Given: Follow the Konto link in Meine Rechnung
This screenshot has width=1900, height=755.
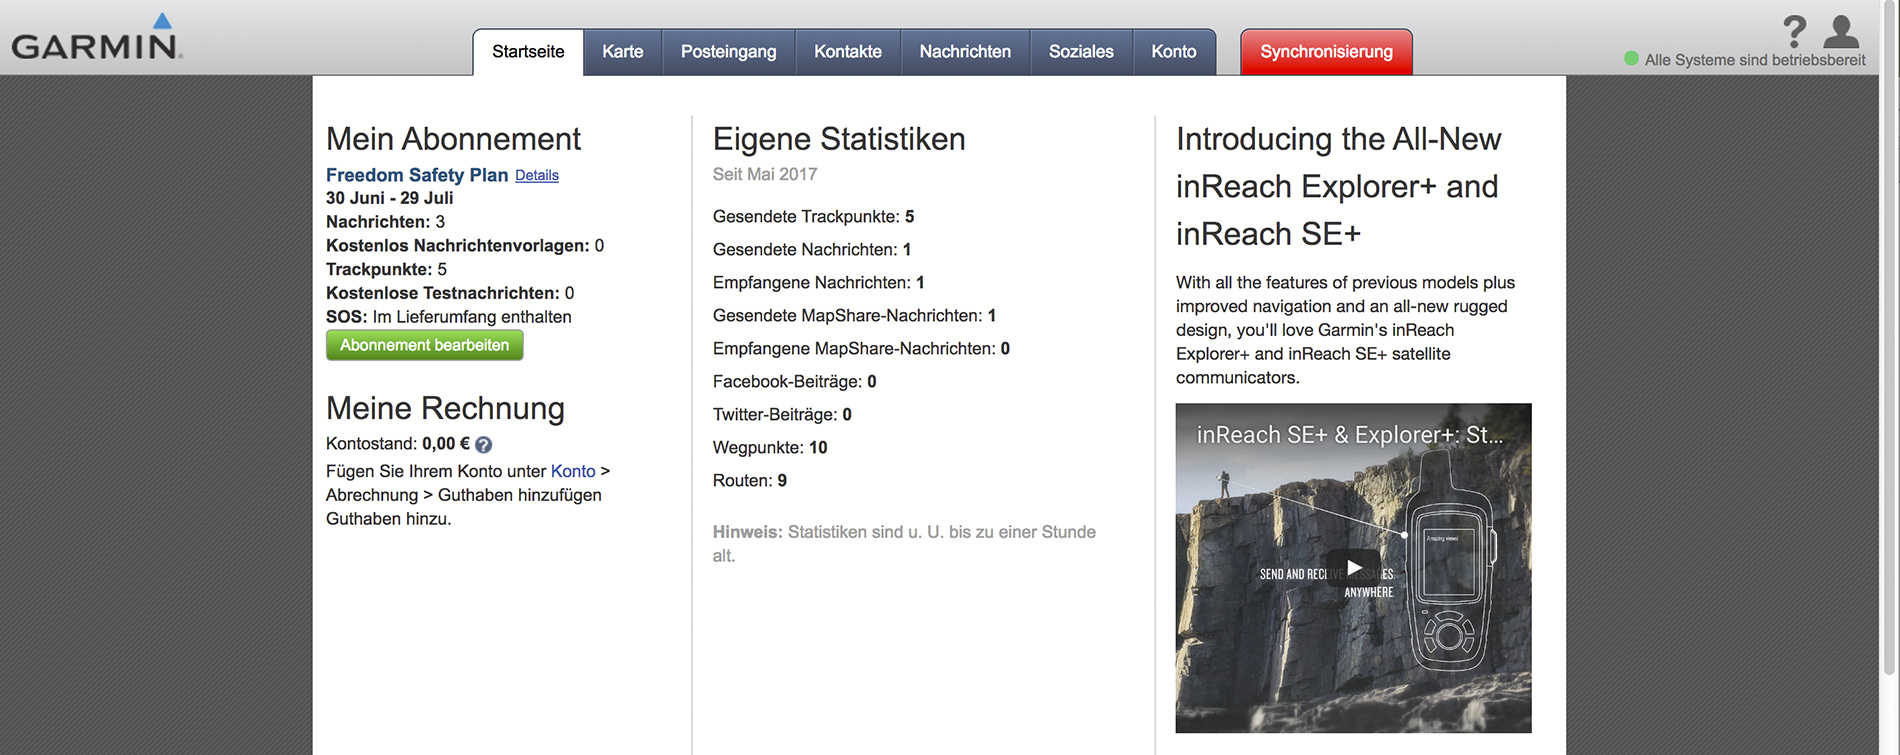Looking at the screenshot, I should point(572,471).
